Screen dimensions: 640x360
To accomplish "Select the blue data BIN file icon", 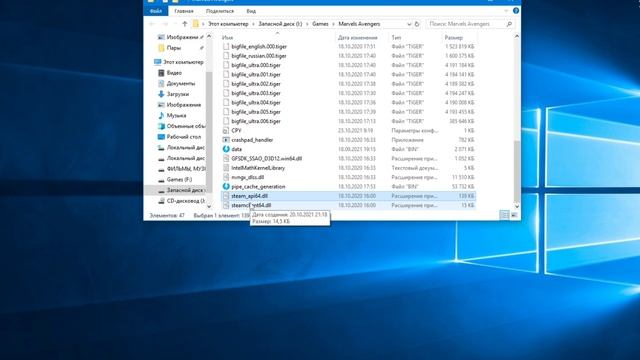I will tap(226, 149).
